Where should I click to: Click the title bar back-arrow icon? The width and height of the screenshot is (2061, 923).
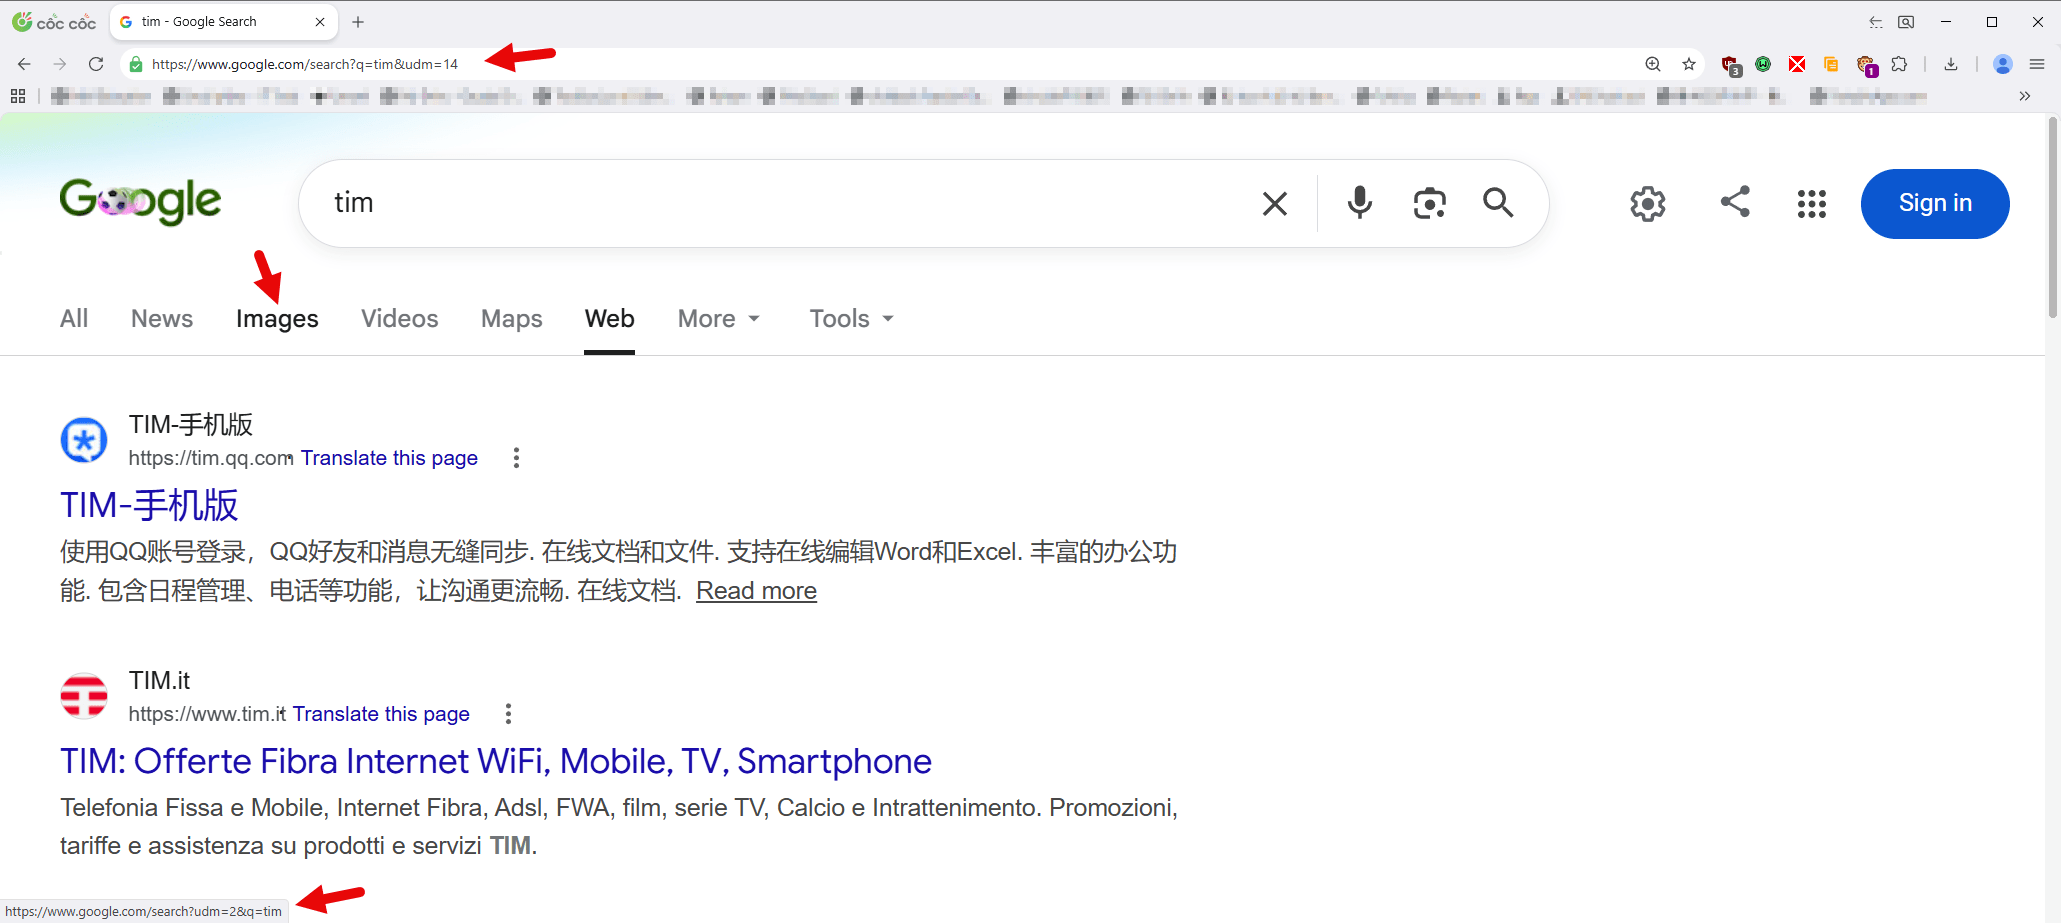1876,22
